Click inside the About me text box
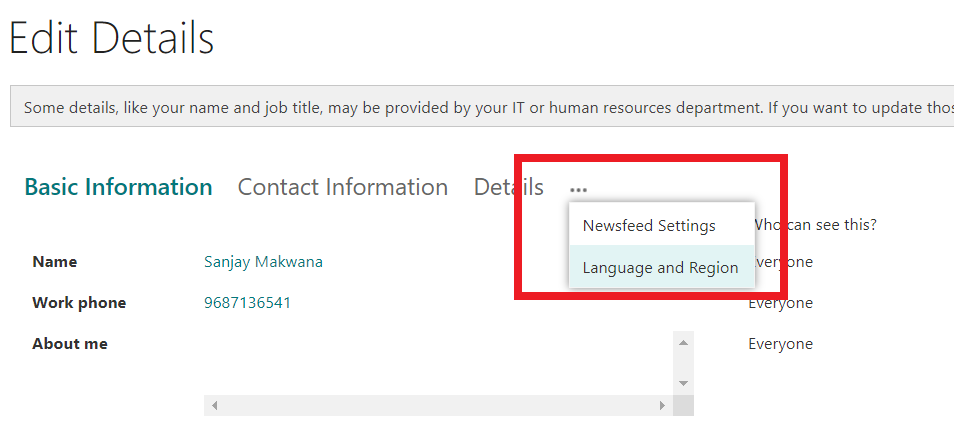954x431 pixels. [438, 363]
